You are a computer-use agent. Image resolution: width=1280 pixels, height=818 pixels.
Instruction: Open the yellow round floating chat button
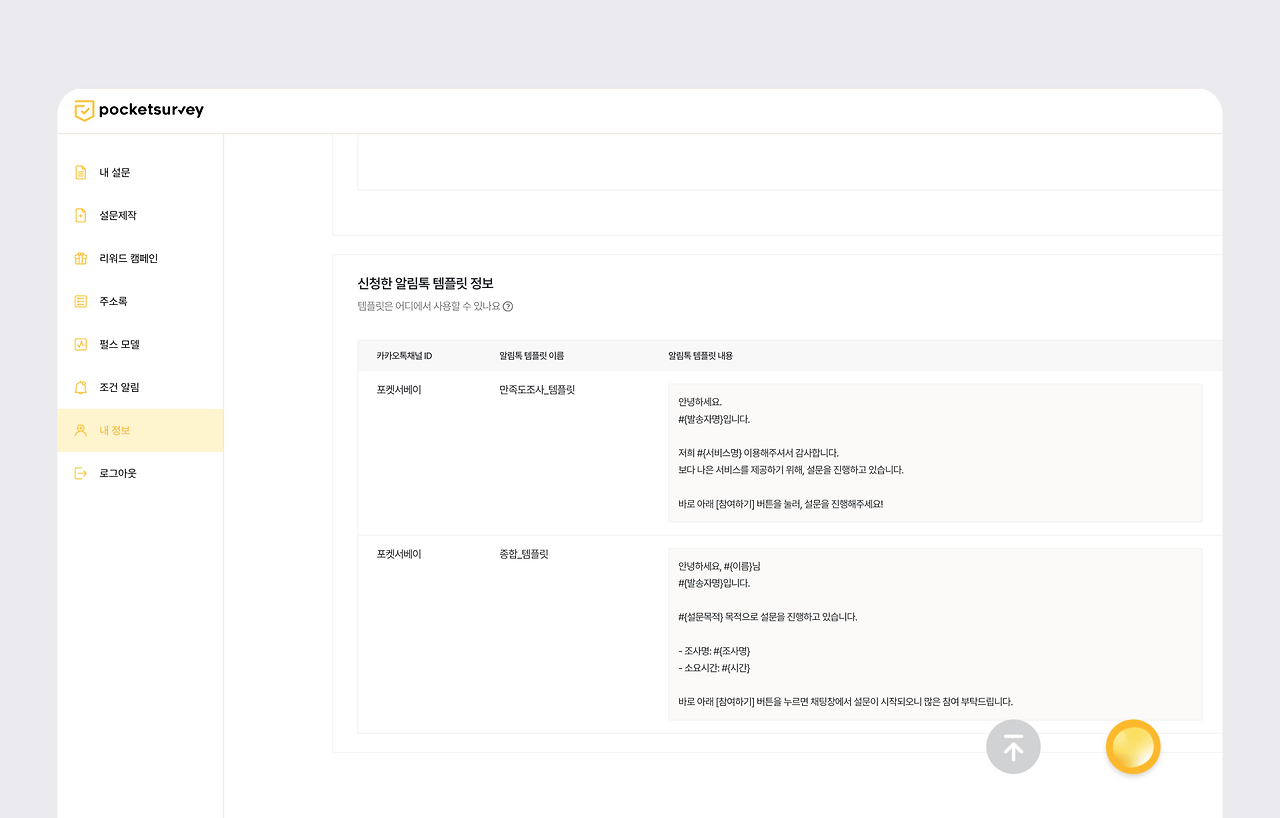click(x=1133, y=747)
